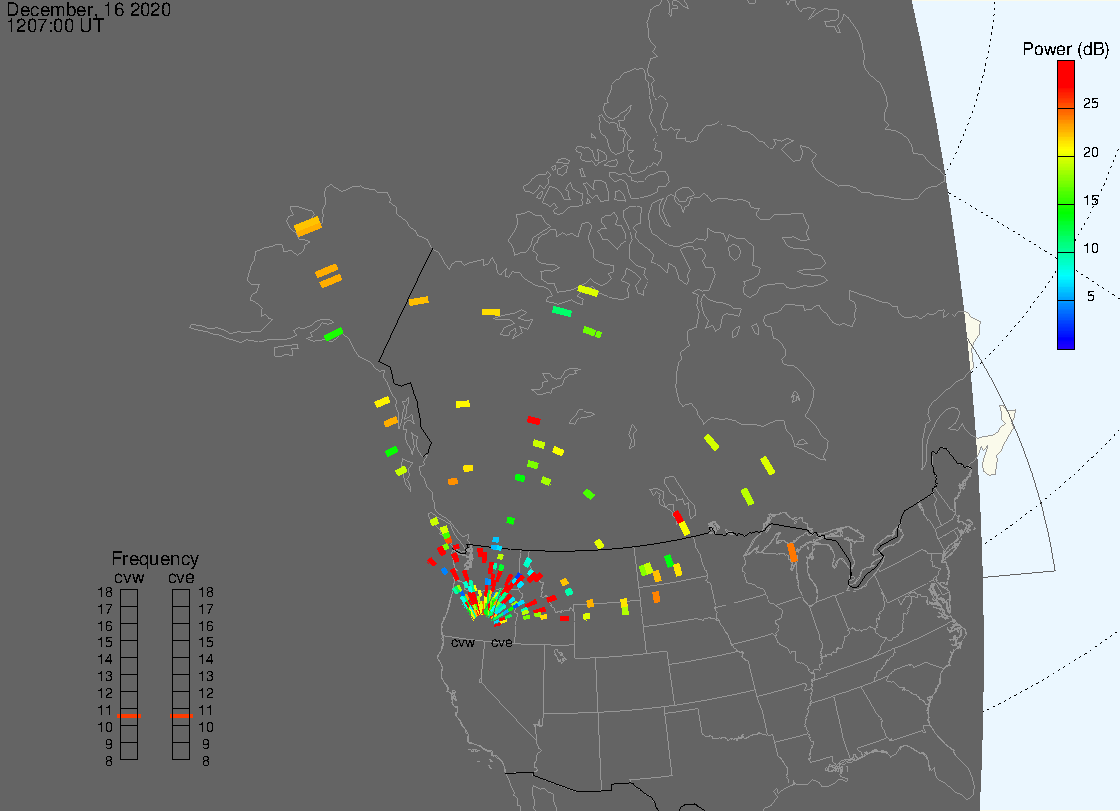
Task: Click the 11 label right of cve scale
Action: pyautogui.click(x=206, y=710)
